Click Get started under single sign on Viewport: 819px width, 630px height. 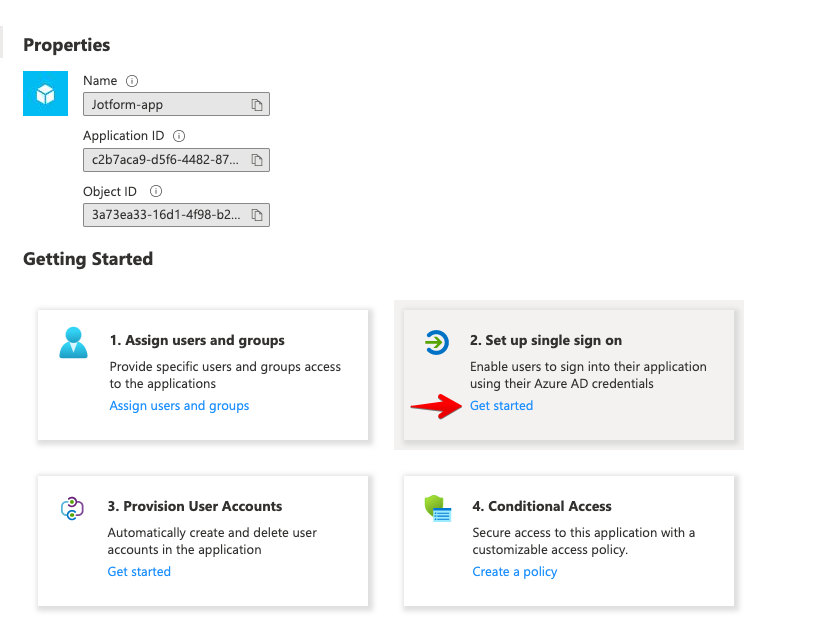click(501, 406)
